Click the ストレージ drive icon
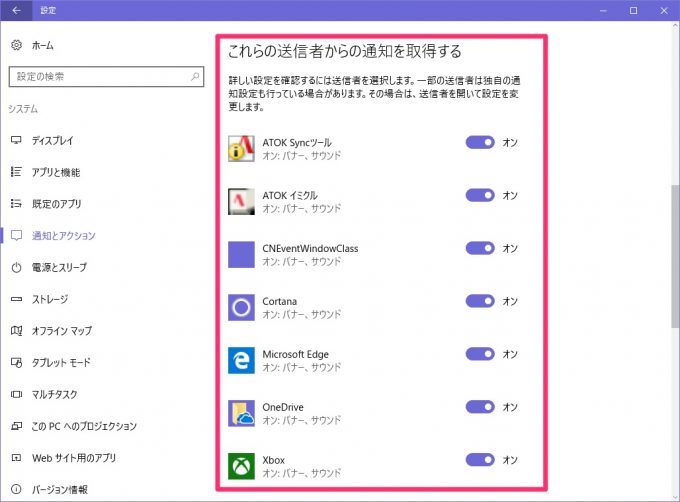The image size is (680, 502). click(x=16, y=299)
